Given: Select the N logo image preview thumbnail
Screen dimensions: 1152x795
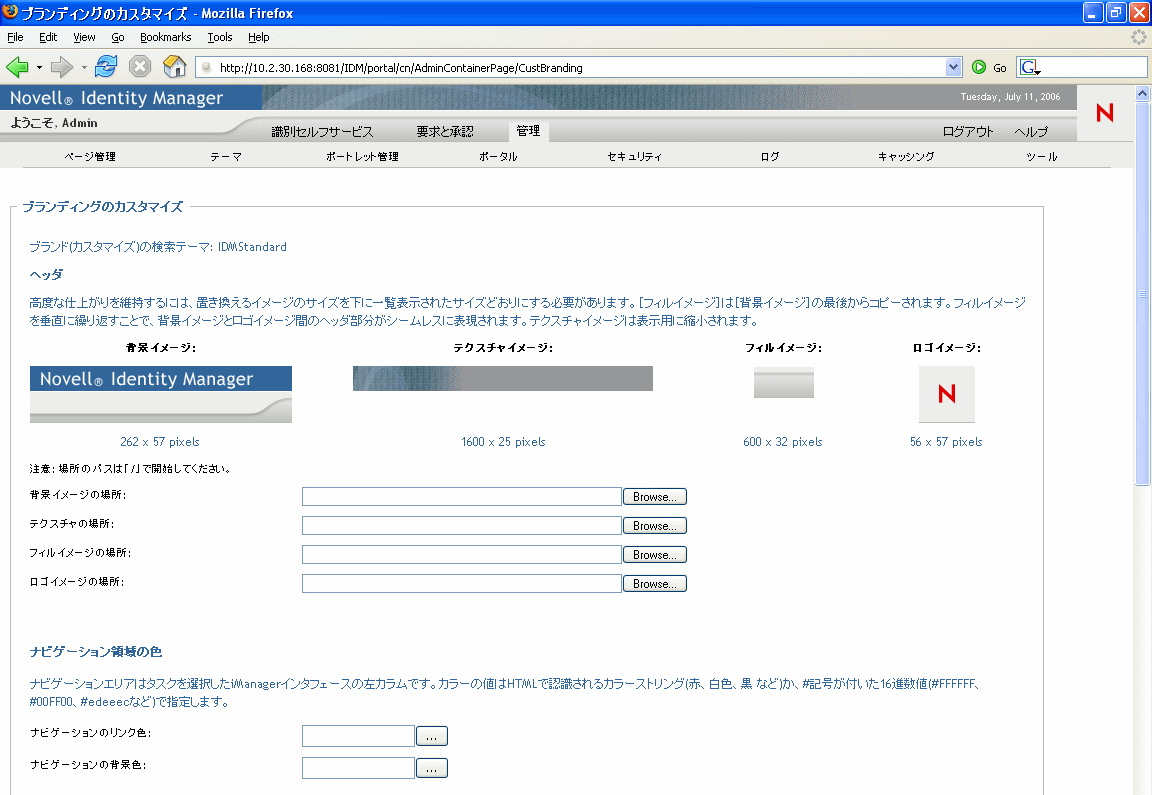Looking at the screenshot, I should point(946,394).
